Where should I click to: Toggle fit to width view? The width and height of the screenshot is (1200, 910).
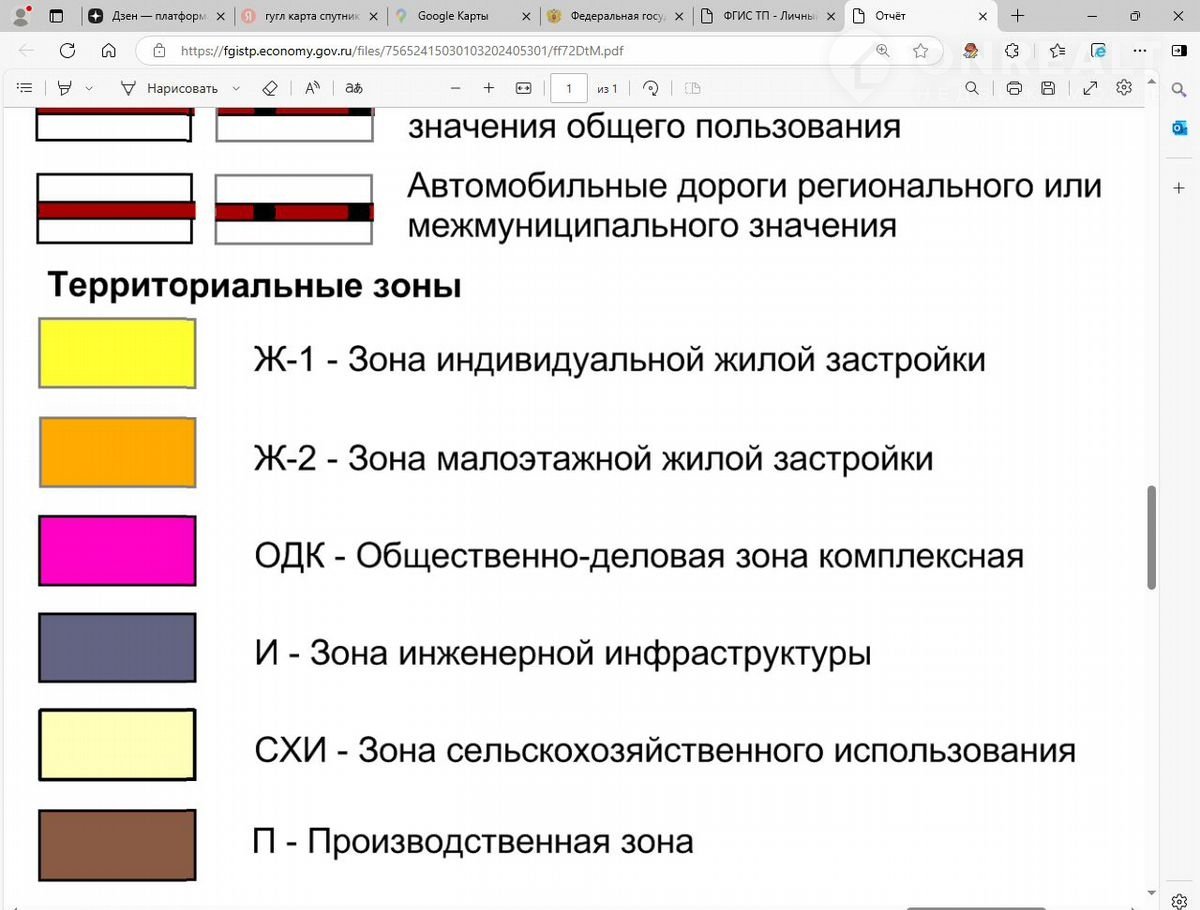523,88
